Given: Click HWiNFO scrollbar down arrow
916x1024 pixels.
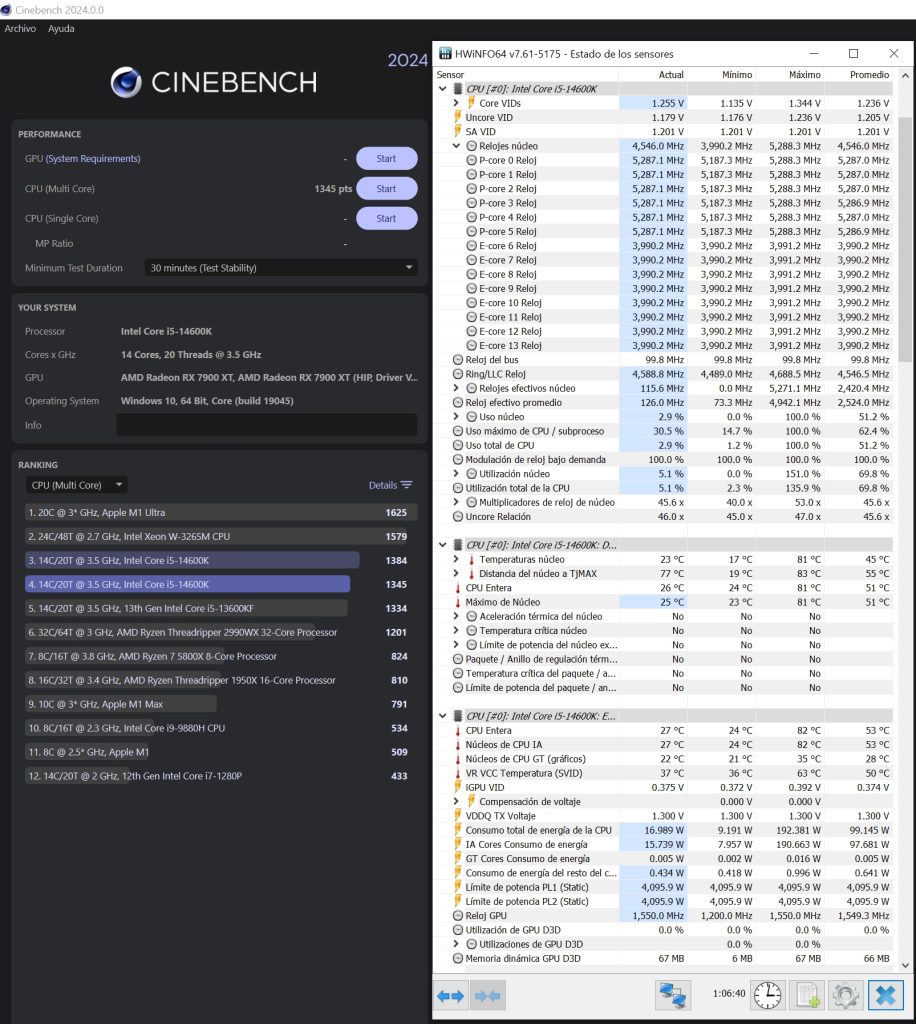Looking at the screenshot, I should click(905, 965).
